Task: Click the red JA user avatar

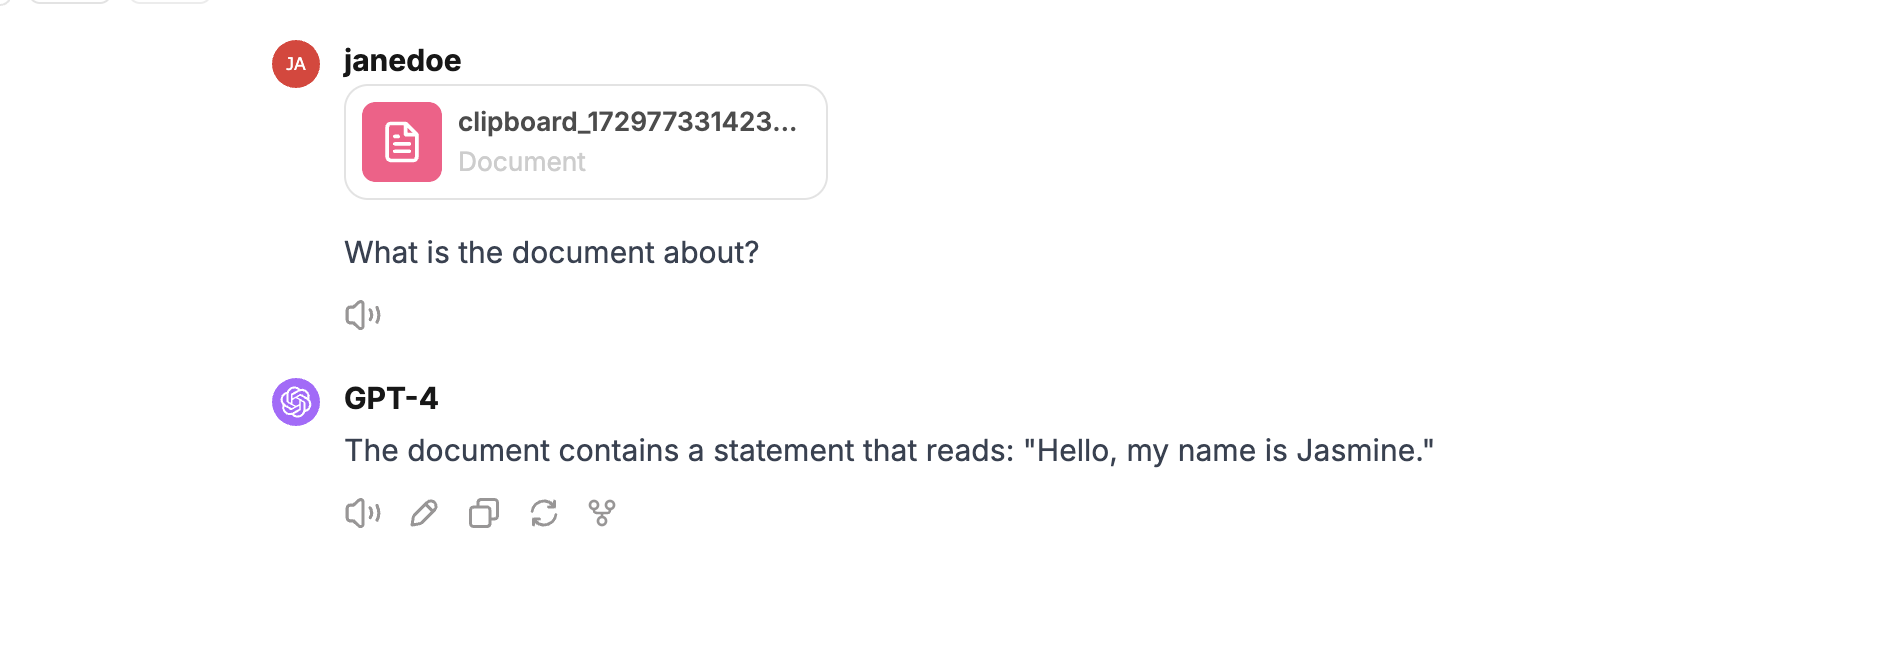Action: pos(296,64)
